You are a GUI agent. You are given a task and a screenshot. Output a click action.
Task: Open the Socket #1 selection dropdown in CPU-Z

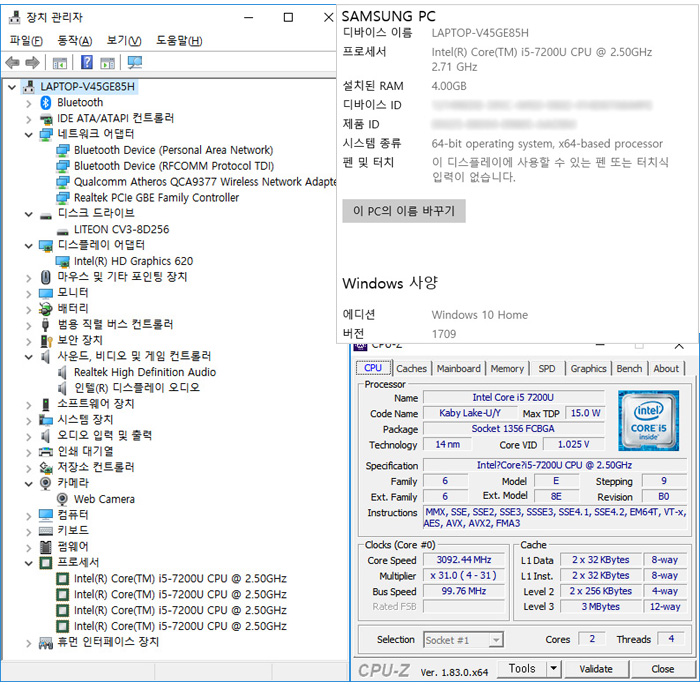496,640
